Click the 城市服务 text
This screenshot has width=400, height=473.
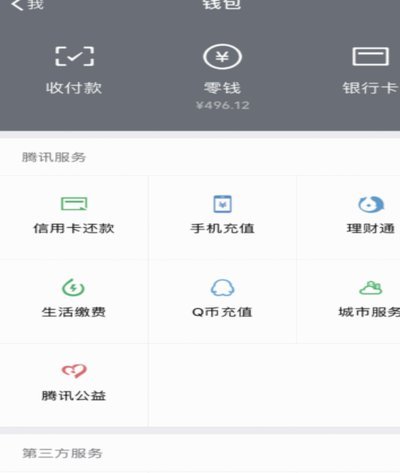pyautogui.click(x=369, y=312)
